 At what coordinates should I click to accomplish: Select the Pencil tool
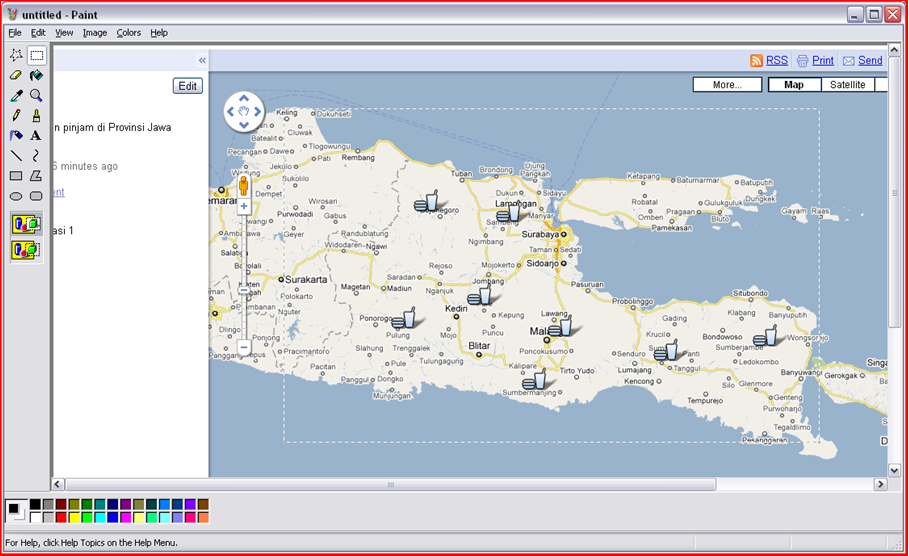tap(16, 115)
